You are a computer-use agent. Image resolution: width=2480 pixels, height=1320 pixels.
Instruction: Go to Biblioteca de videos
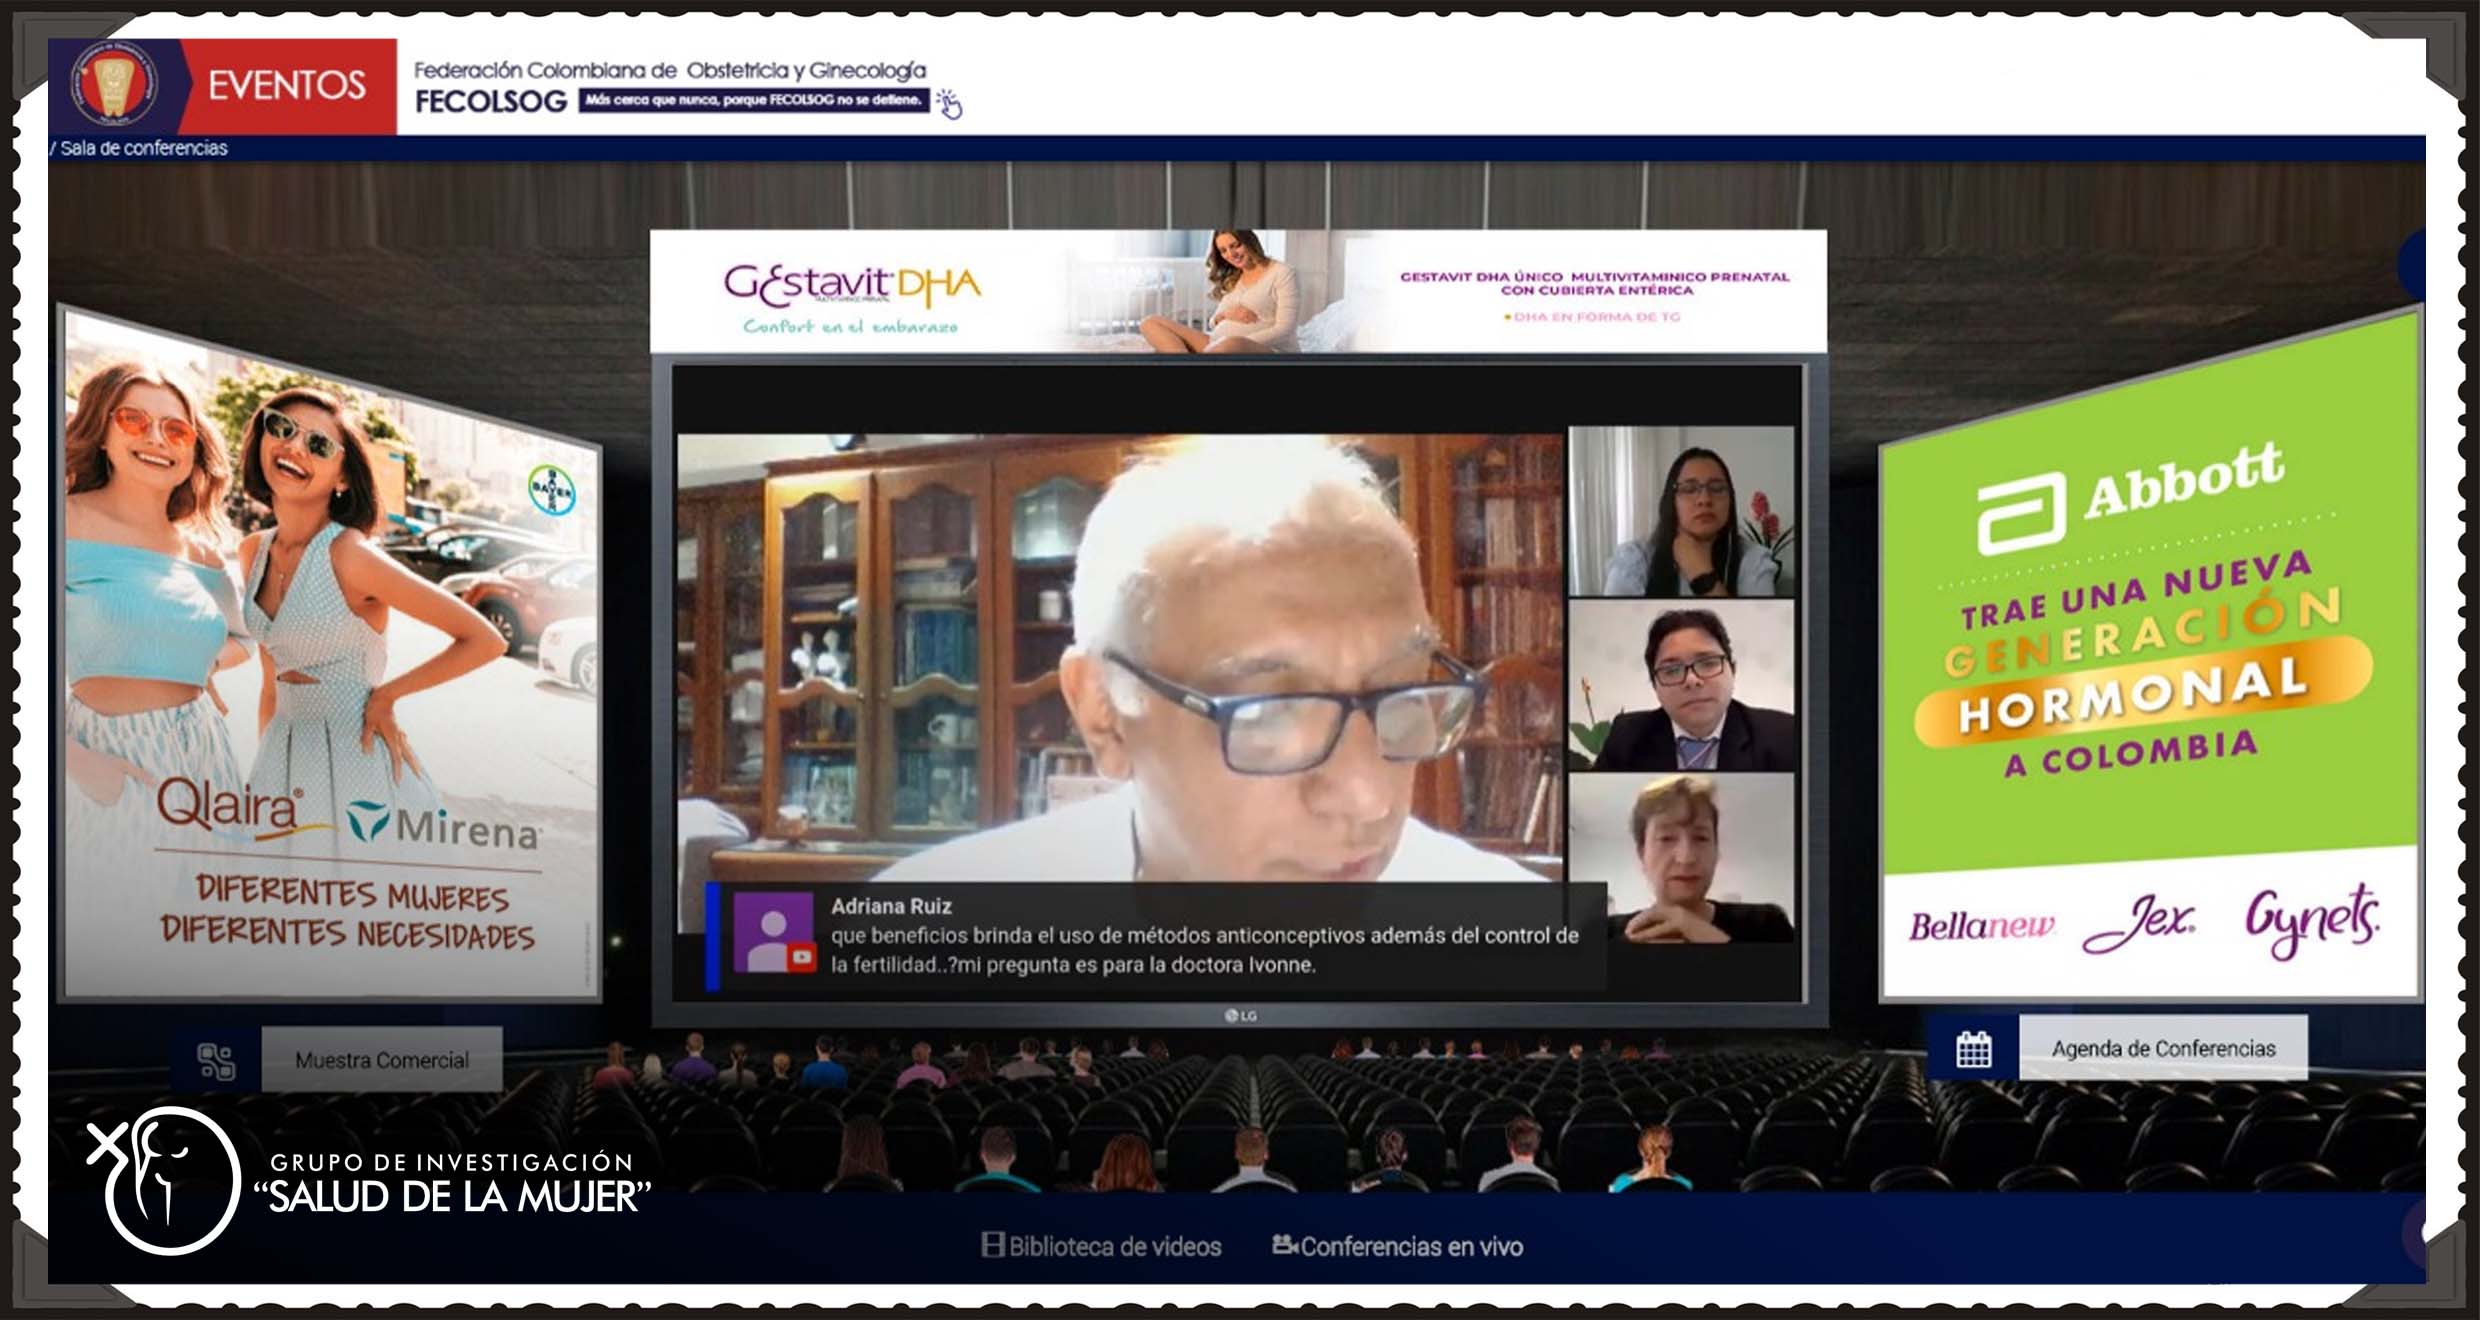coord(1114,1246)
